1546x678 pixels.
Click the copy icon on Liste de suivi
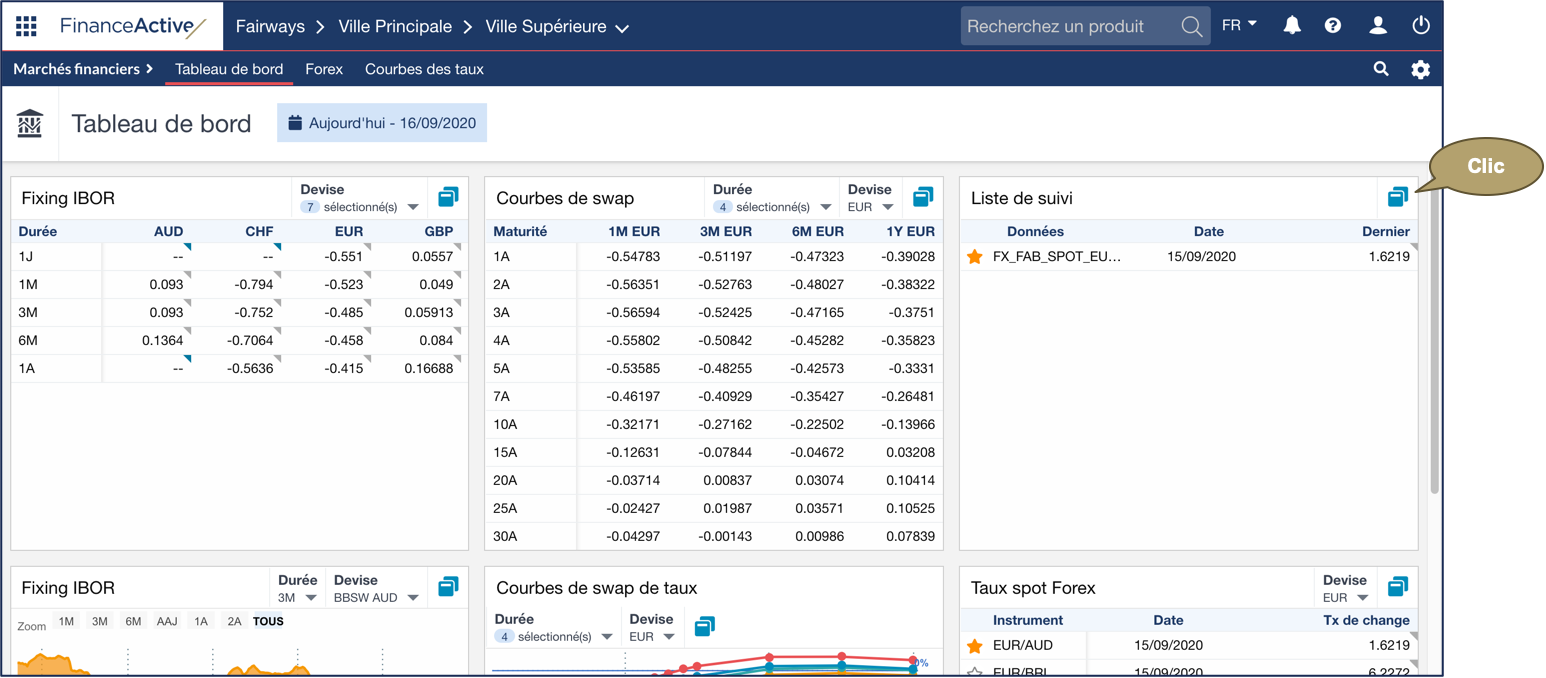click(1397, 197)
